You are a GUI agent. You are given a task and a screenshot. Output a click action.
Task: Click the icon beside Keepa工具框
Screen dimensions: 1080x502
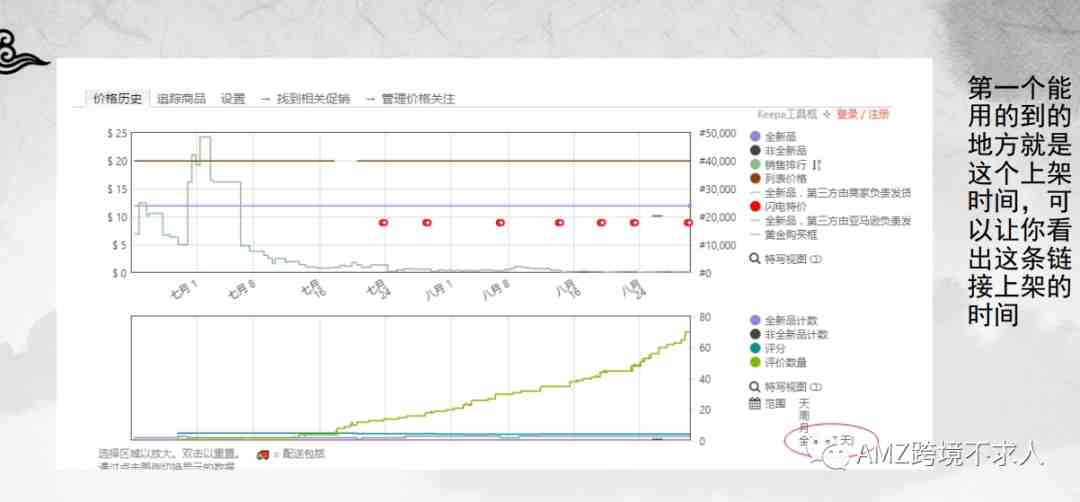click(828, 114)
